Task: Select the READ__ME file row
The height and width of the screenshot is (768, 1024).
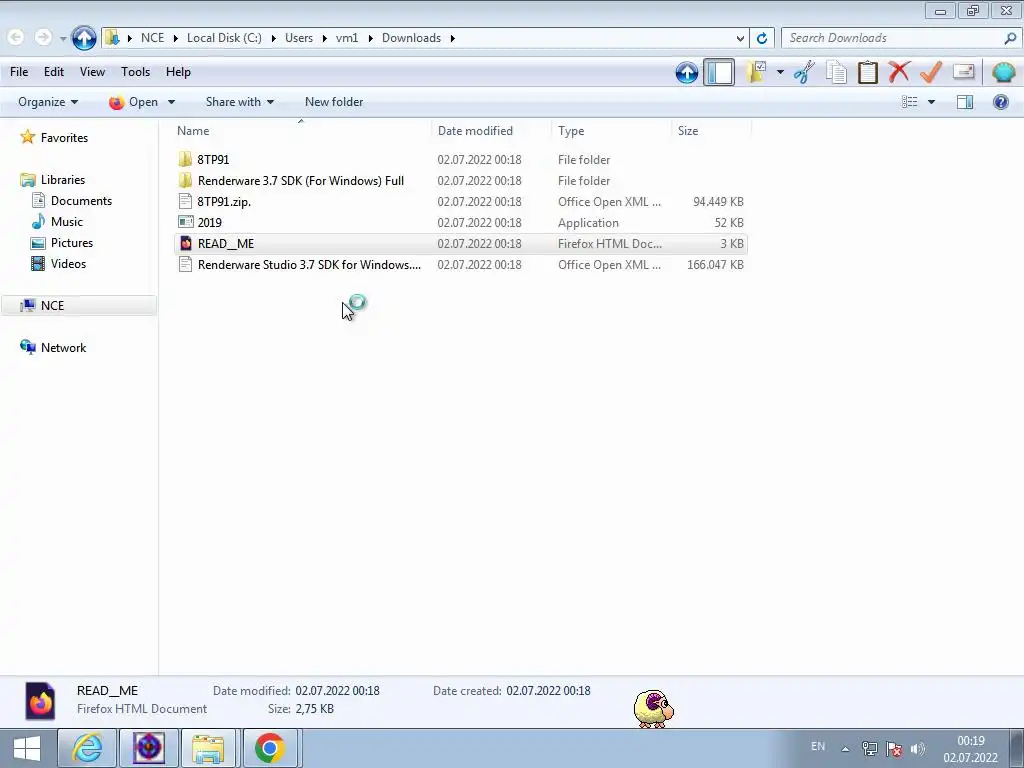Action: 461,244
